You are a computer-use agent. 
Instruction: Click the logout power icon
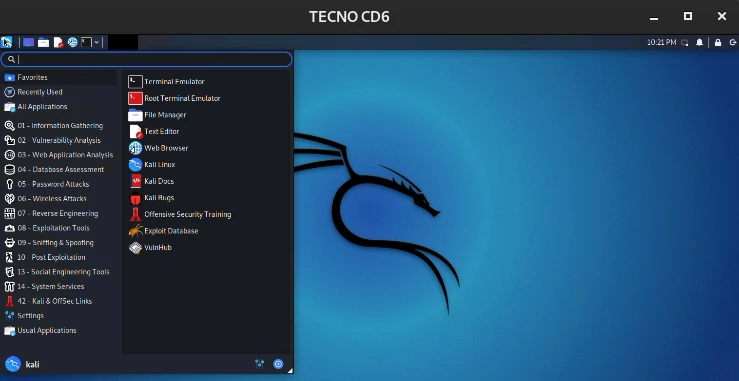coord(733,42)
